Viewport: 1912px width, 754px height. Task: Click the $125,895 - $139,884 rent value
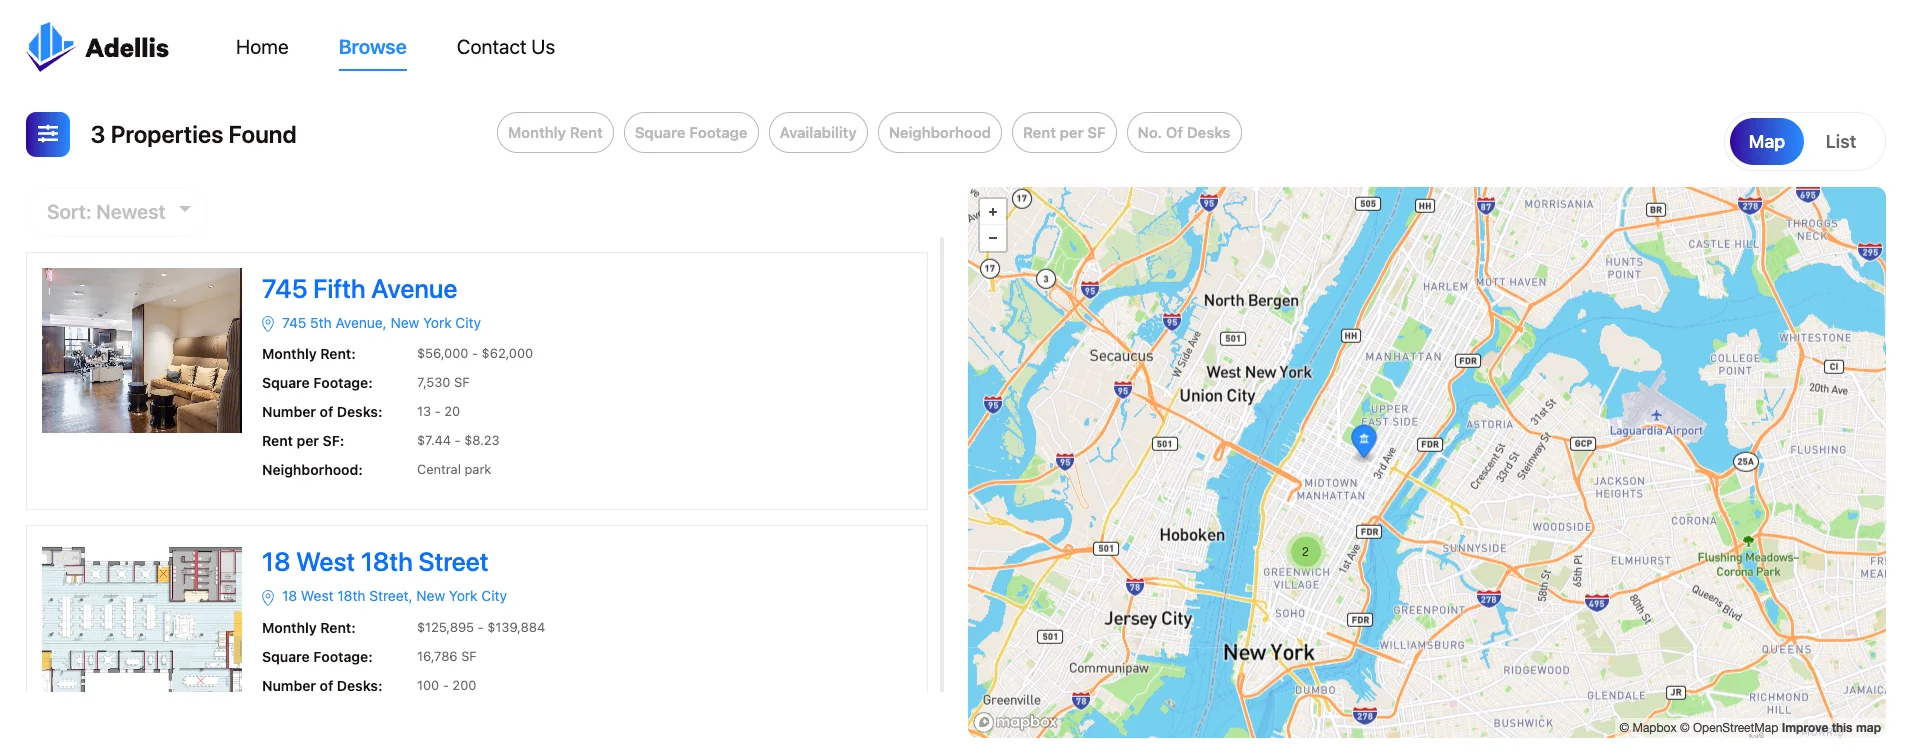[481, 628]
